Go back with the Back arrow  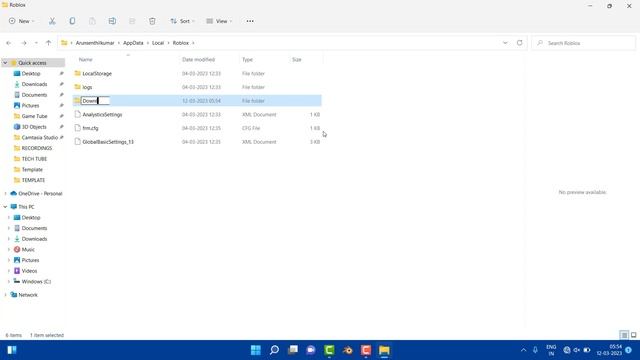point(9,43)
